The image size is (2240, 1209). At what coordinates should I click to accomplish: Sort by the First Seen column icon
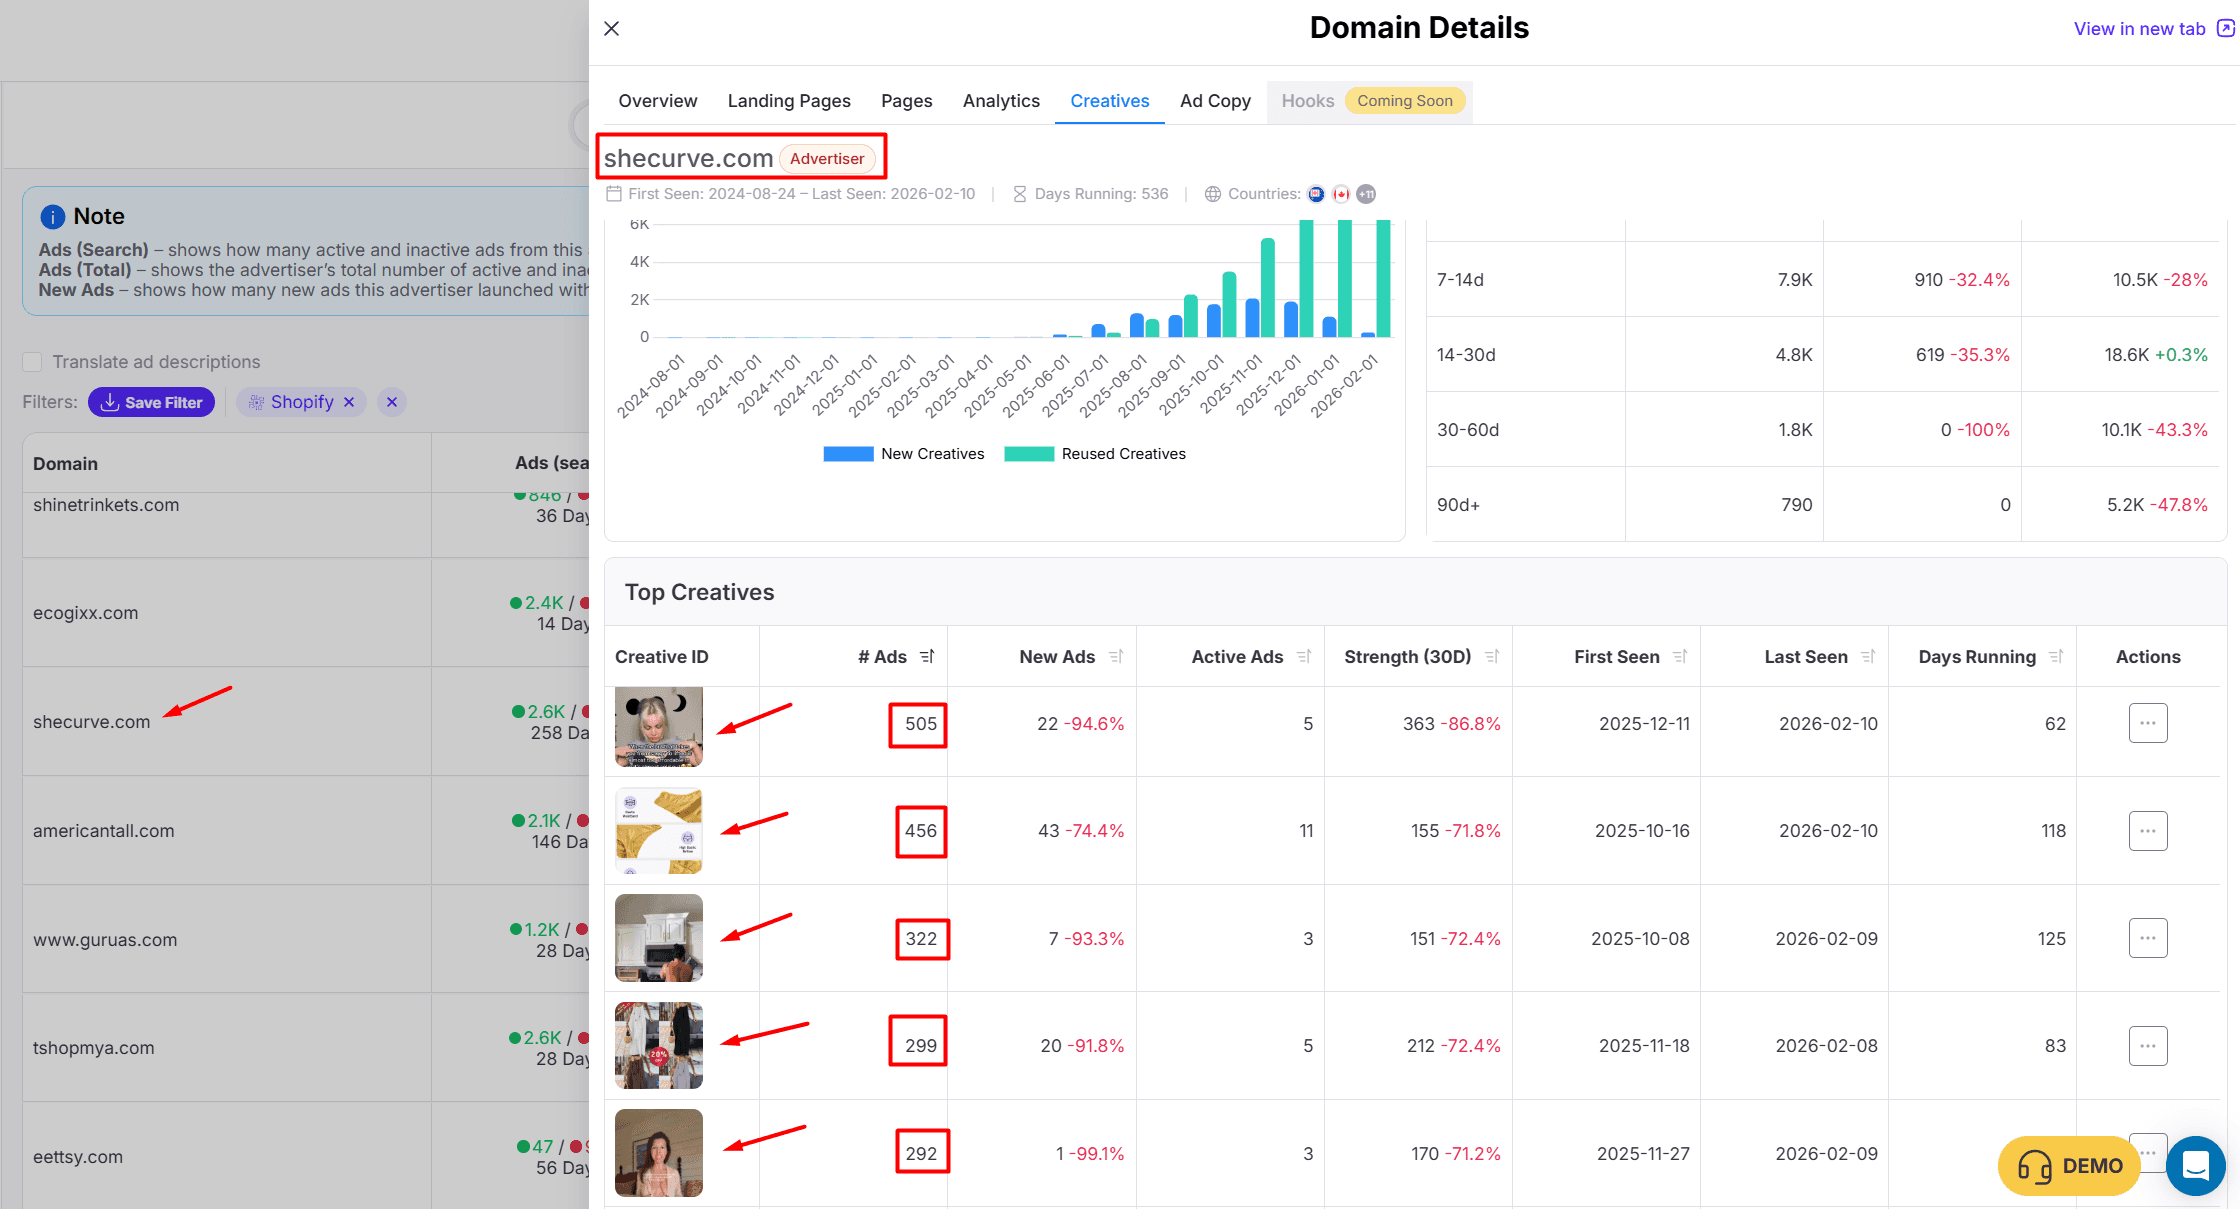[x=1680, y=657]
